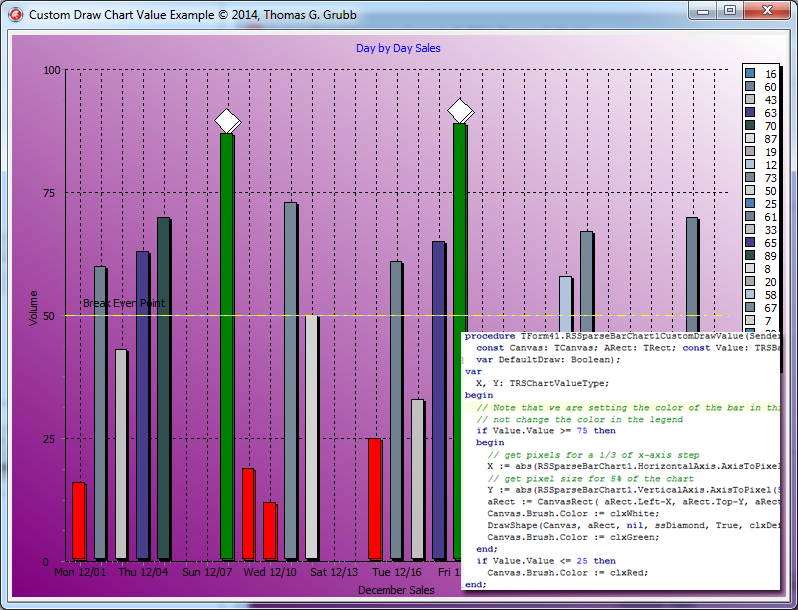Image resolution: width=798 pixels, height=610 pixels.
Task: Click the 'December Sales' axis title
Action: (396, 590)
